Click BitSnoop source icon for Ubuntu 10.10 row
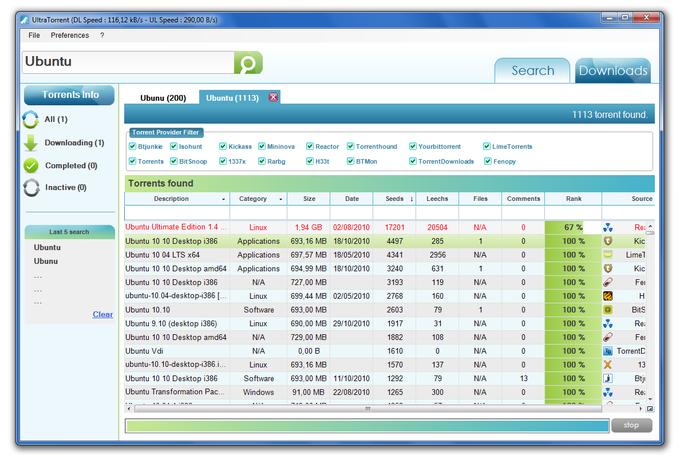 (x=608, y=310)
